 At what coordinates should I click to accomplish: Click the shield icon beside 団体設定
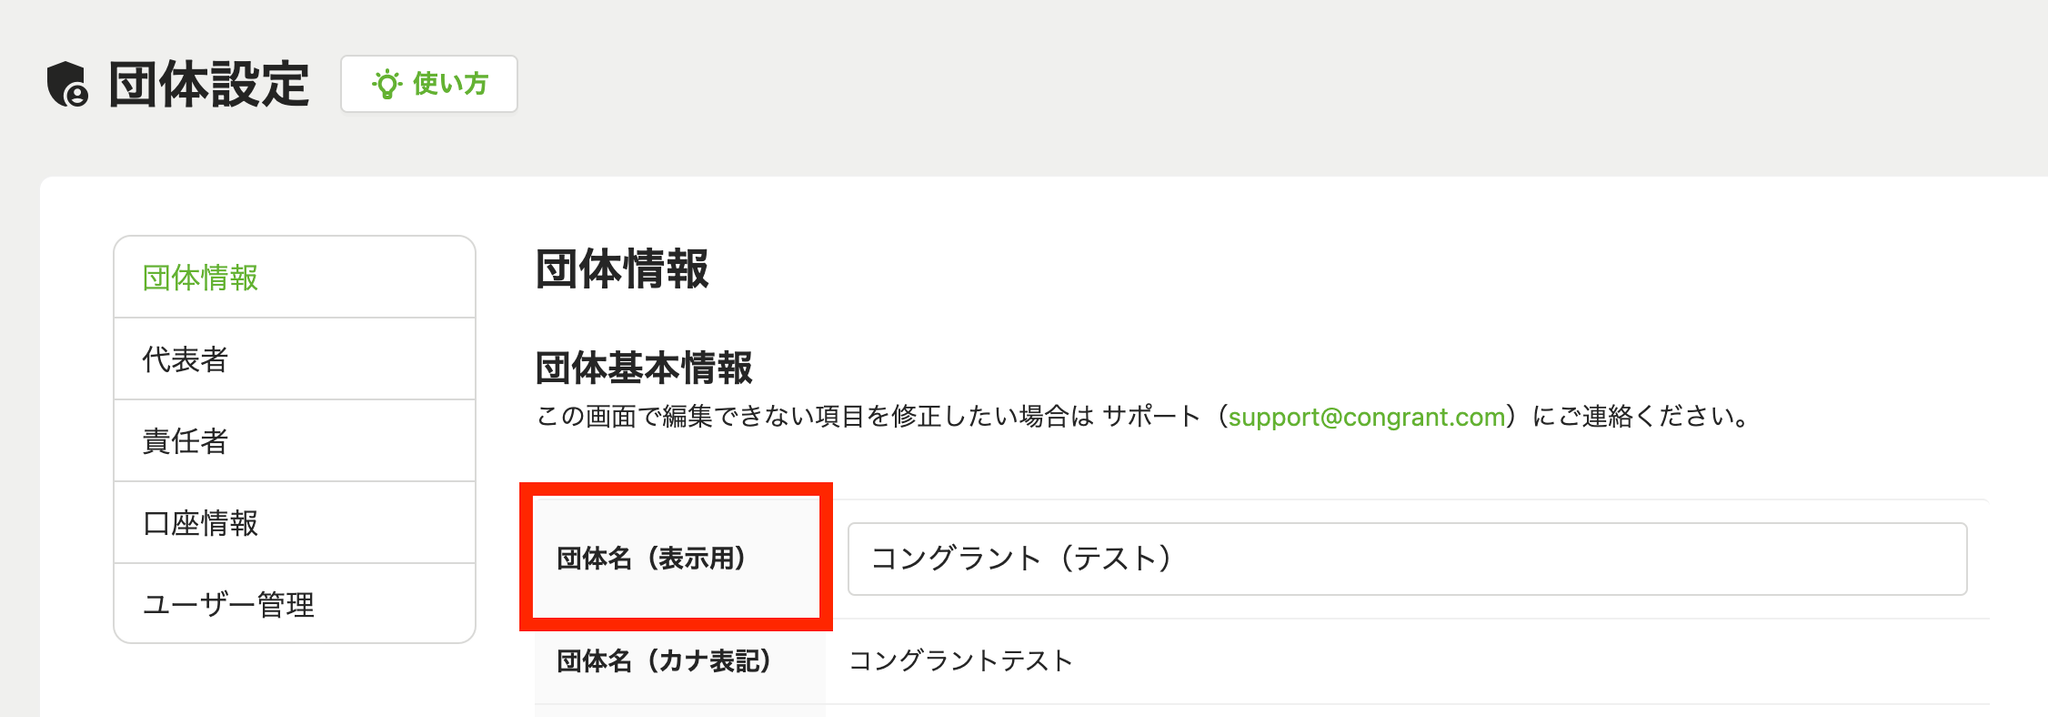point(68,84)
